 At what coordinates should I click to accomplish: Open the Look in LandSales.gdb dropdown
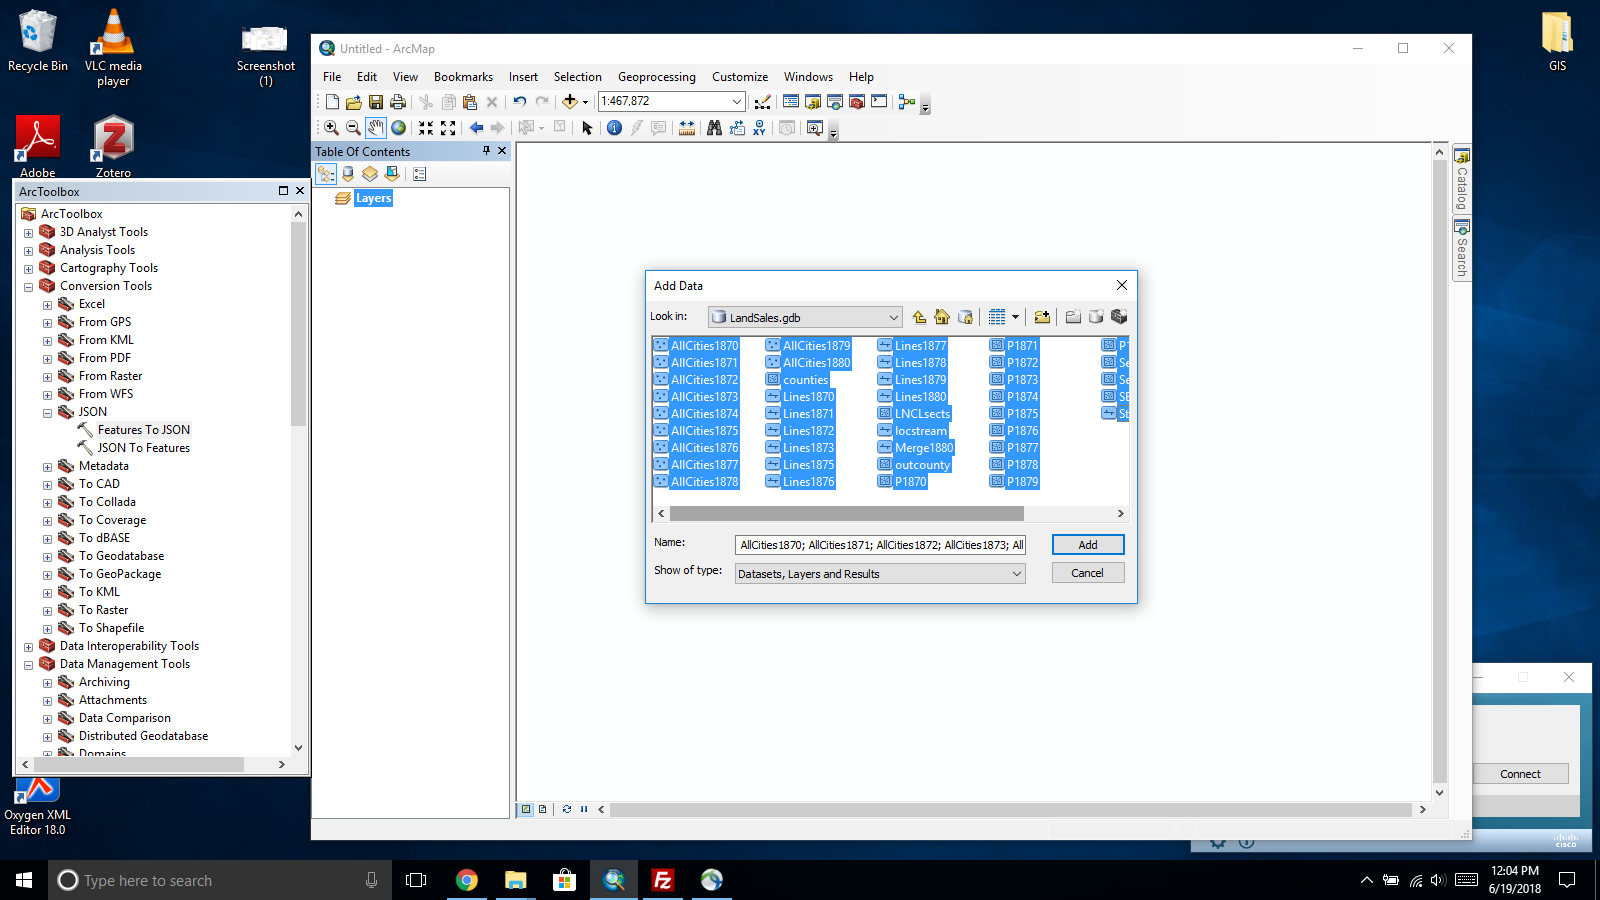click(x=893, y=317)
